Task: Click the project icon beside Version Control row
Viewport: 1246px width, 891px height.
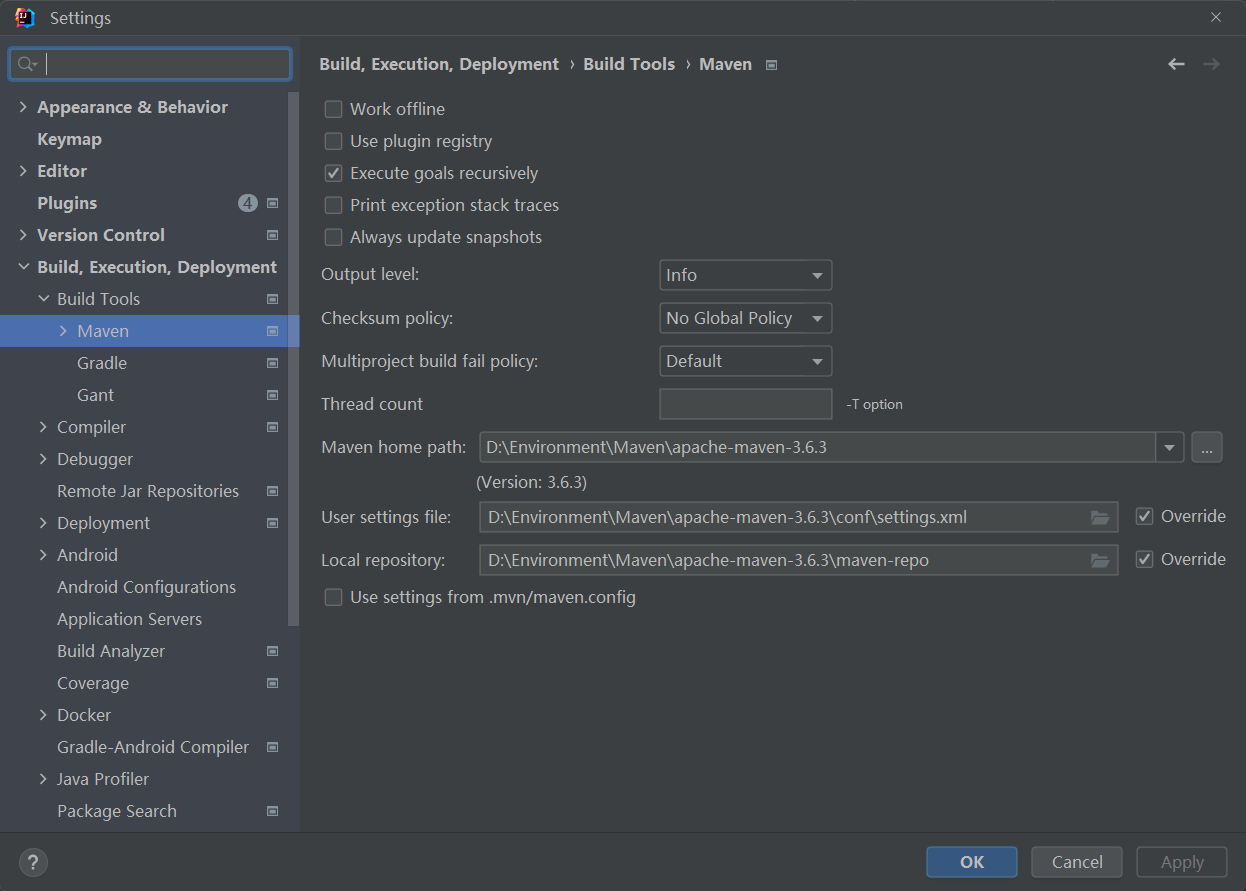Action: (x=272, y=235)
